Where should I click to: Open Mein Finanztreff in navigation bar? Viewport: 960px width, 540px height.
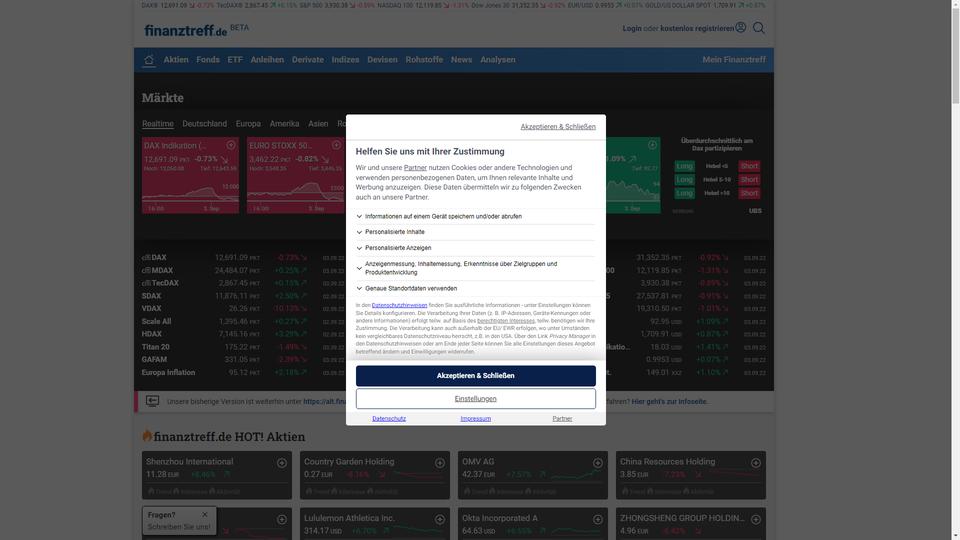733,60
